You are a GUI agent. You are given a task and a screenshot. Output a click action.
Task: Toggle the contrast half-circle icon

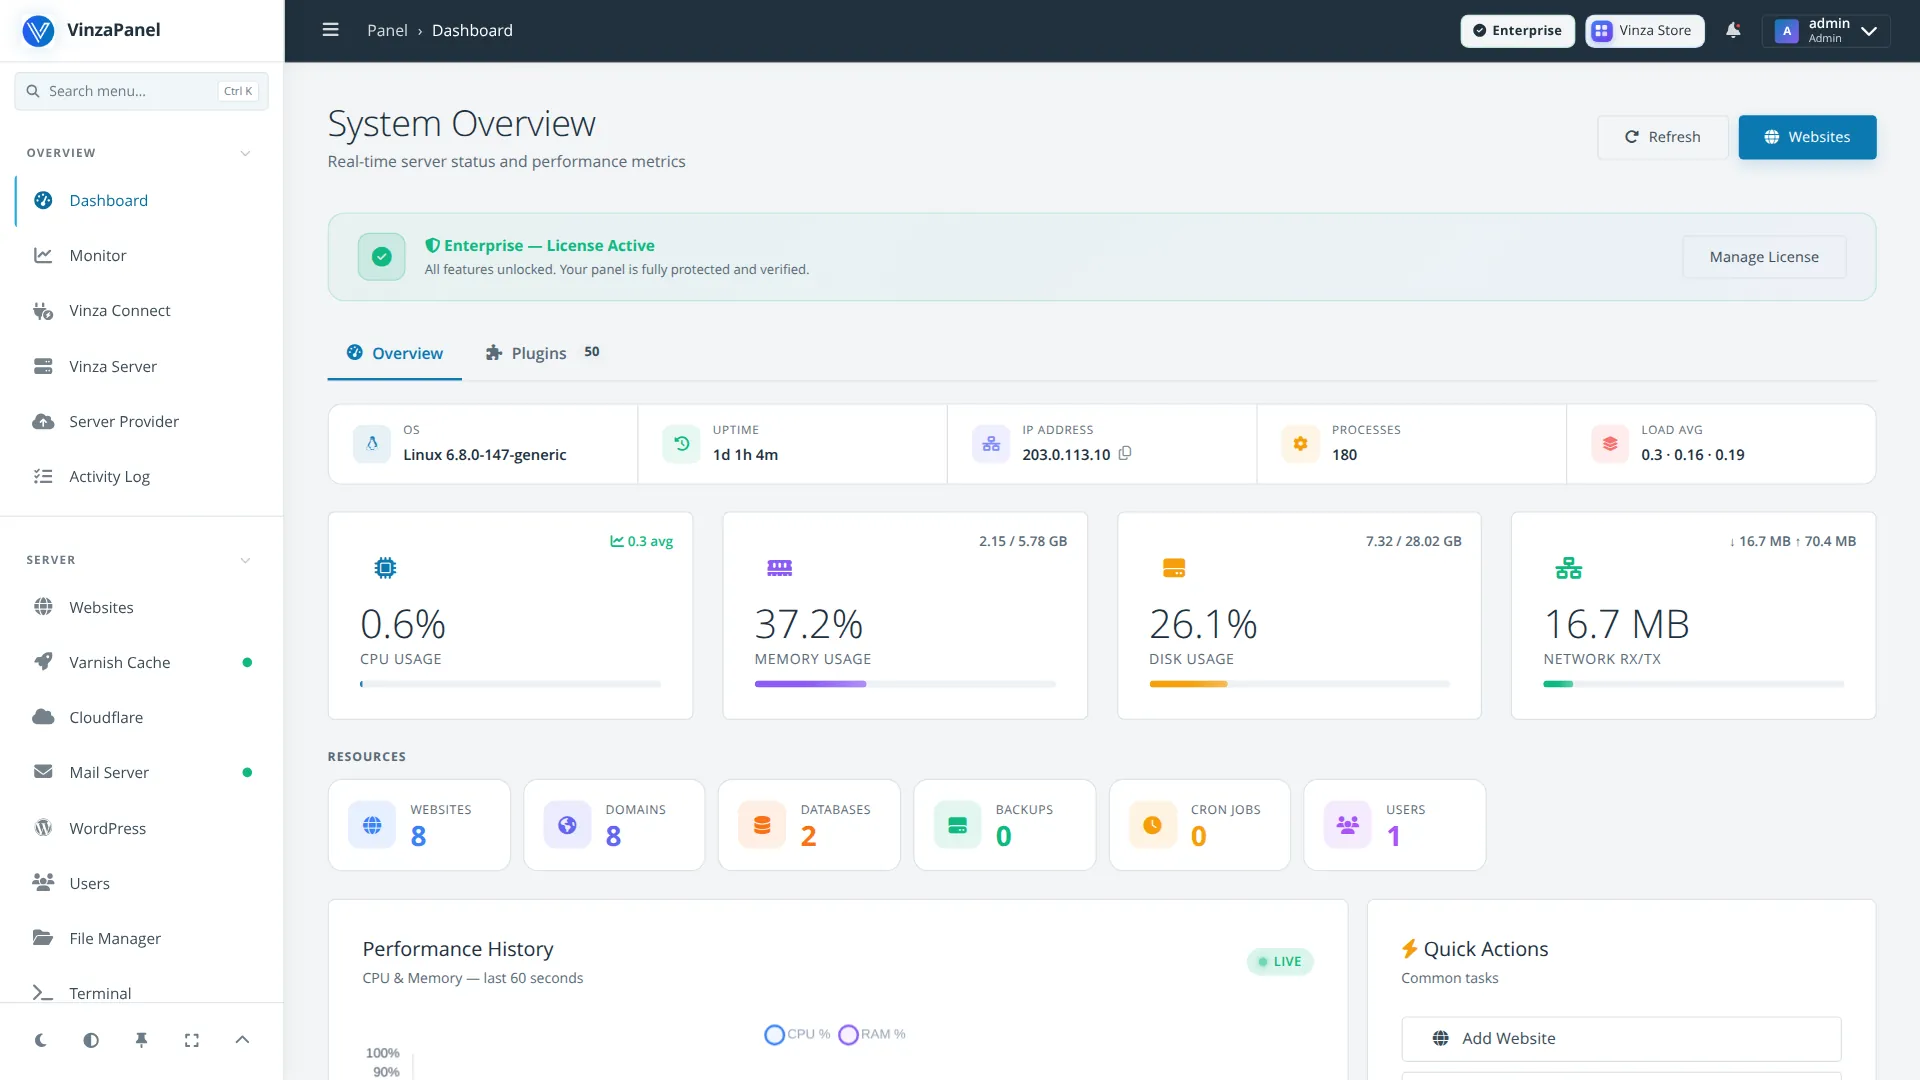[x=91, y=1040]
